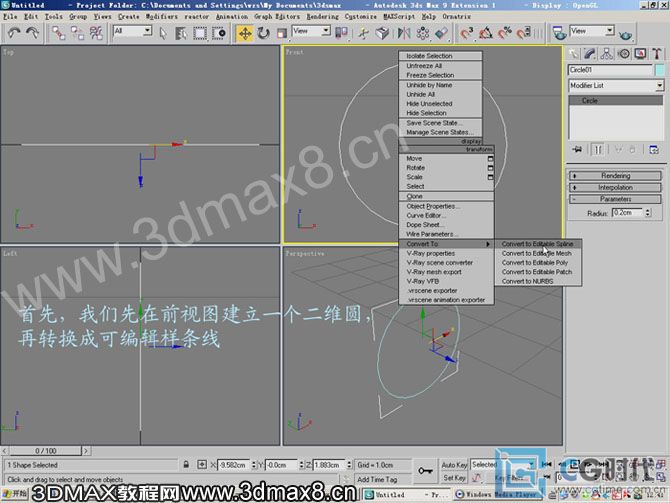Activate the Select and Uniform Scale tool

pos(282,33)
